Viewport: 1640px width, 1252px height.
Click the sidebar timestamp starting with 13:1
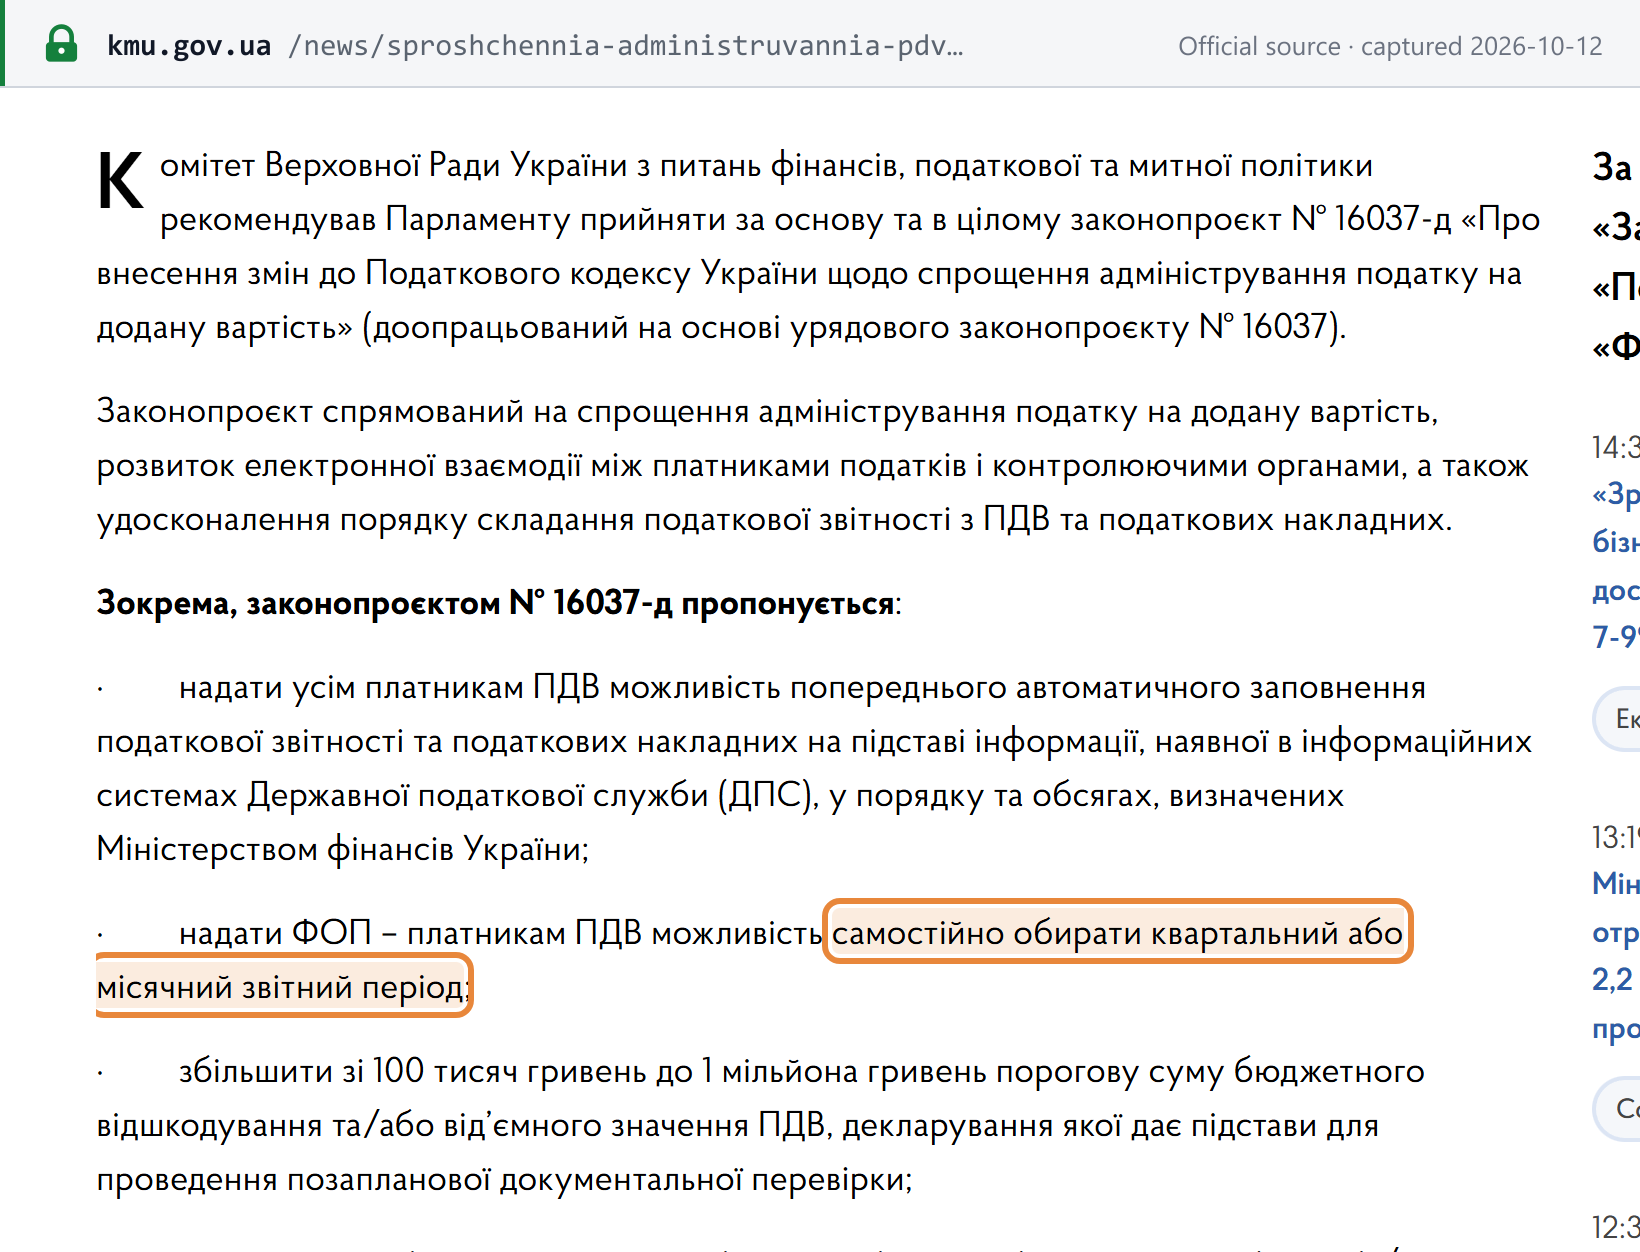(1616, 837)
